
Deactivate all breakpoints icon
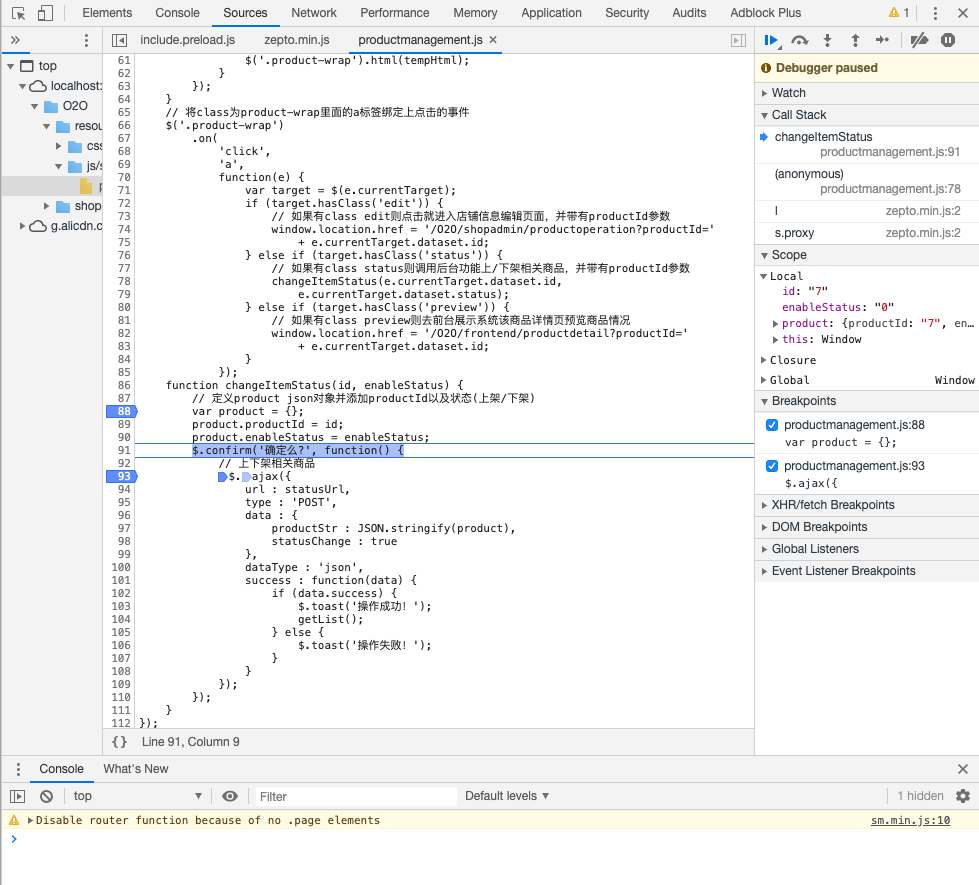point(920,40)
